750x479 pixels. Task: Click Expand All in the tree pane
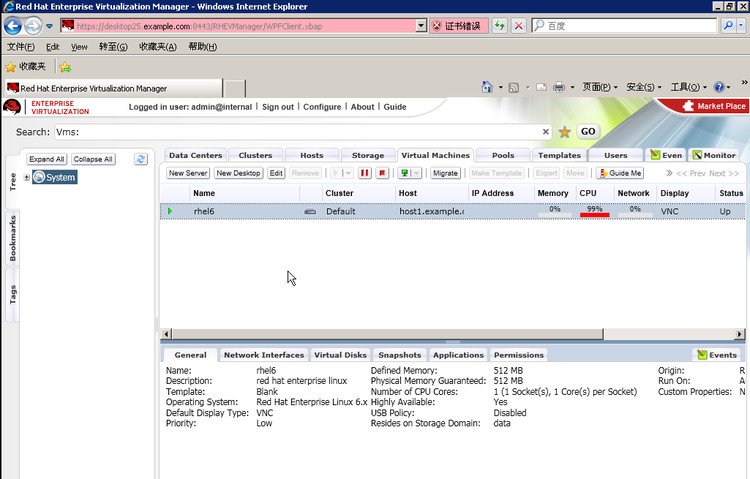pyautogui.click(x=46, y=159)
